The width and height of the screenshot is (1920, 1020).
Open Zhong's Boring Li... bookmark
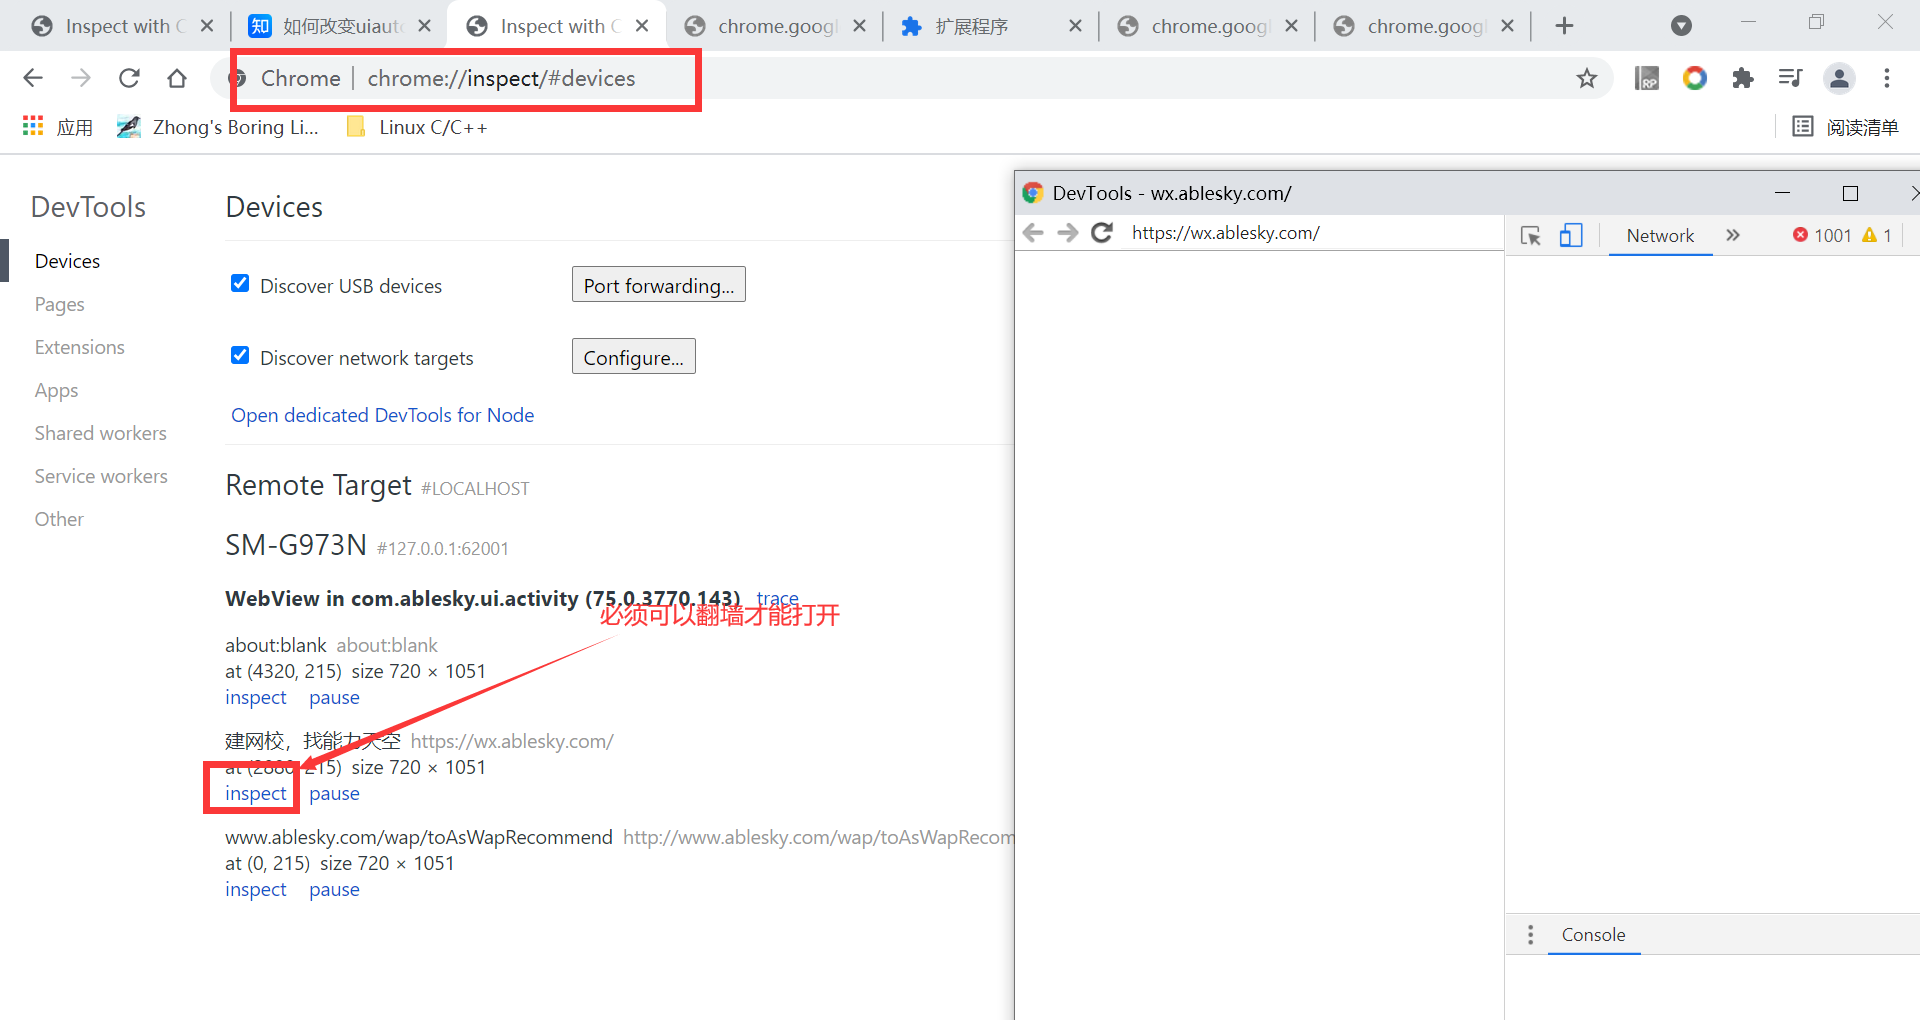[x=217, y=127]
